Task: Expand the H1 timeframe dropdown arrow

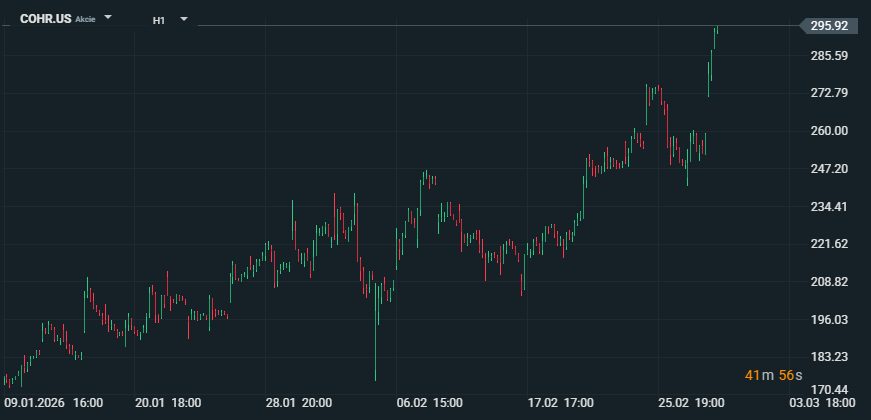Action: [184, 18]
